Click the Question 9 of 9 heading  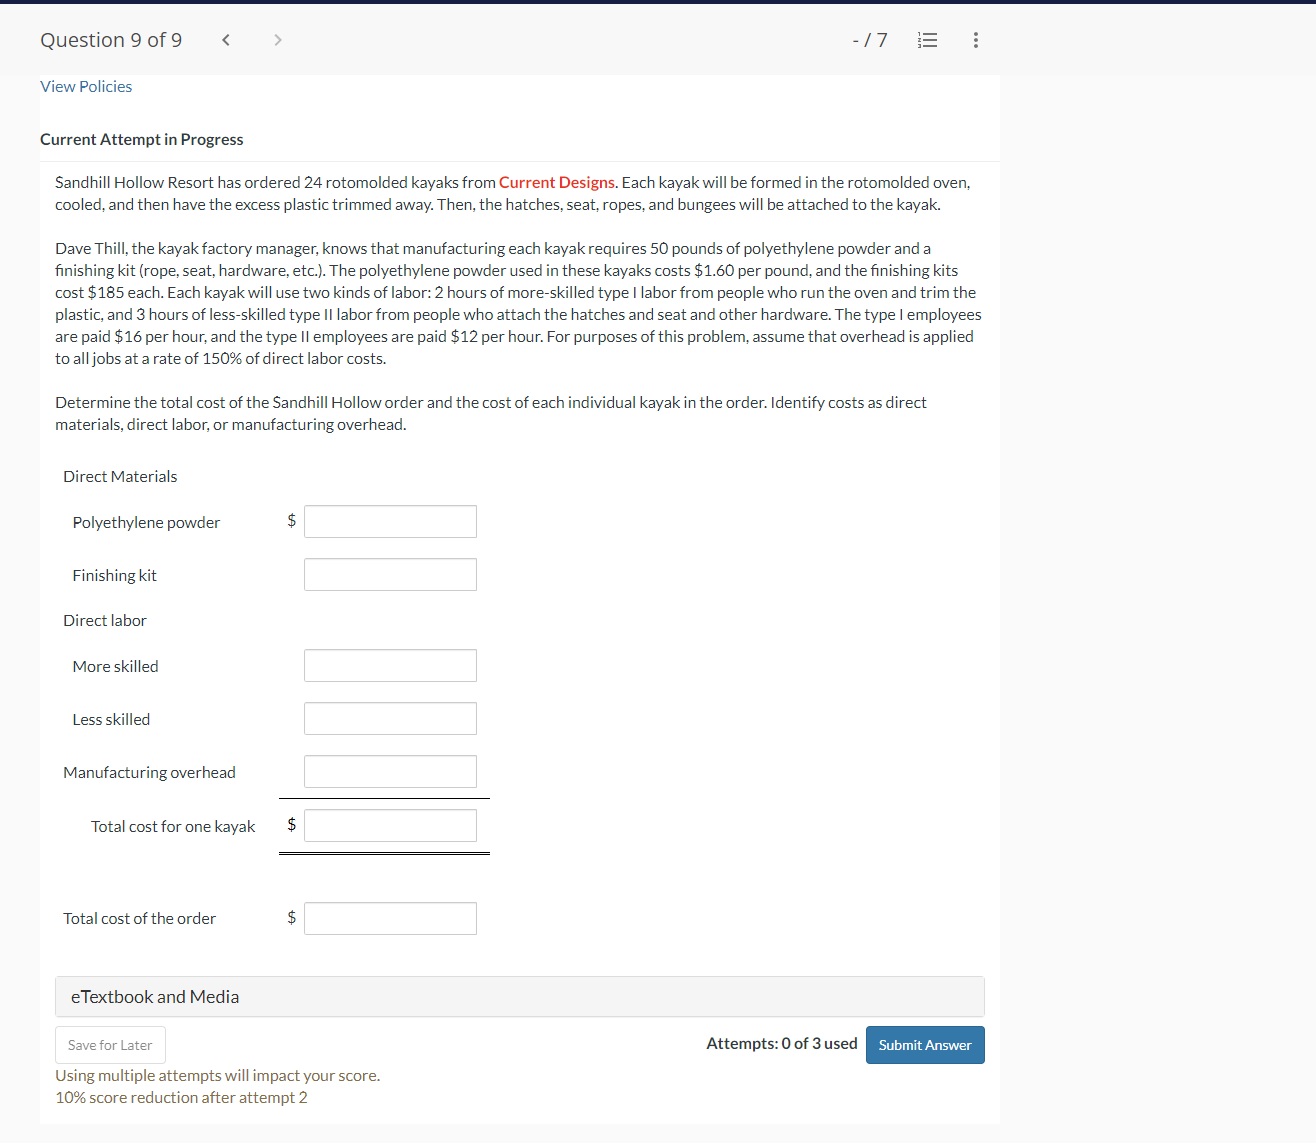click(110, 40)
